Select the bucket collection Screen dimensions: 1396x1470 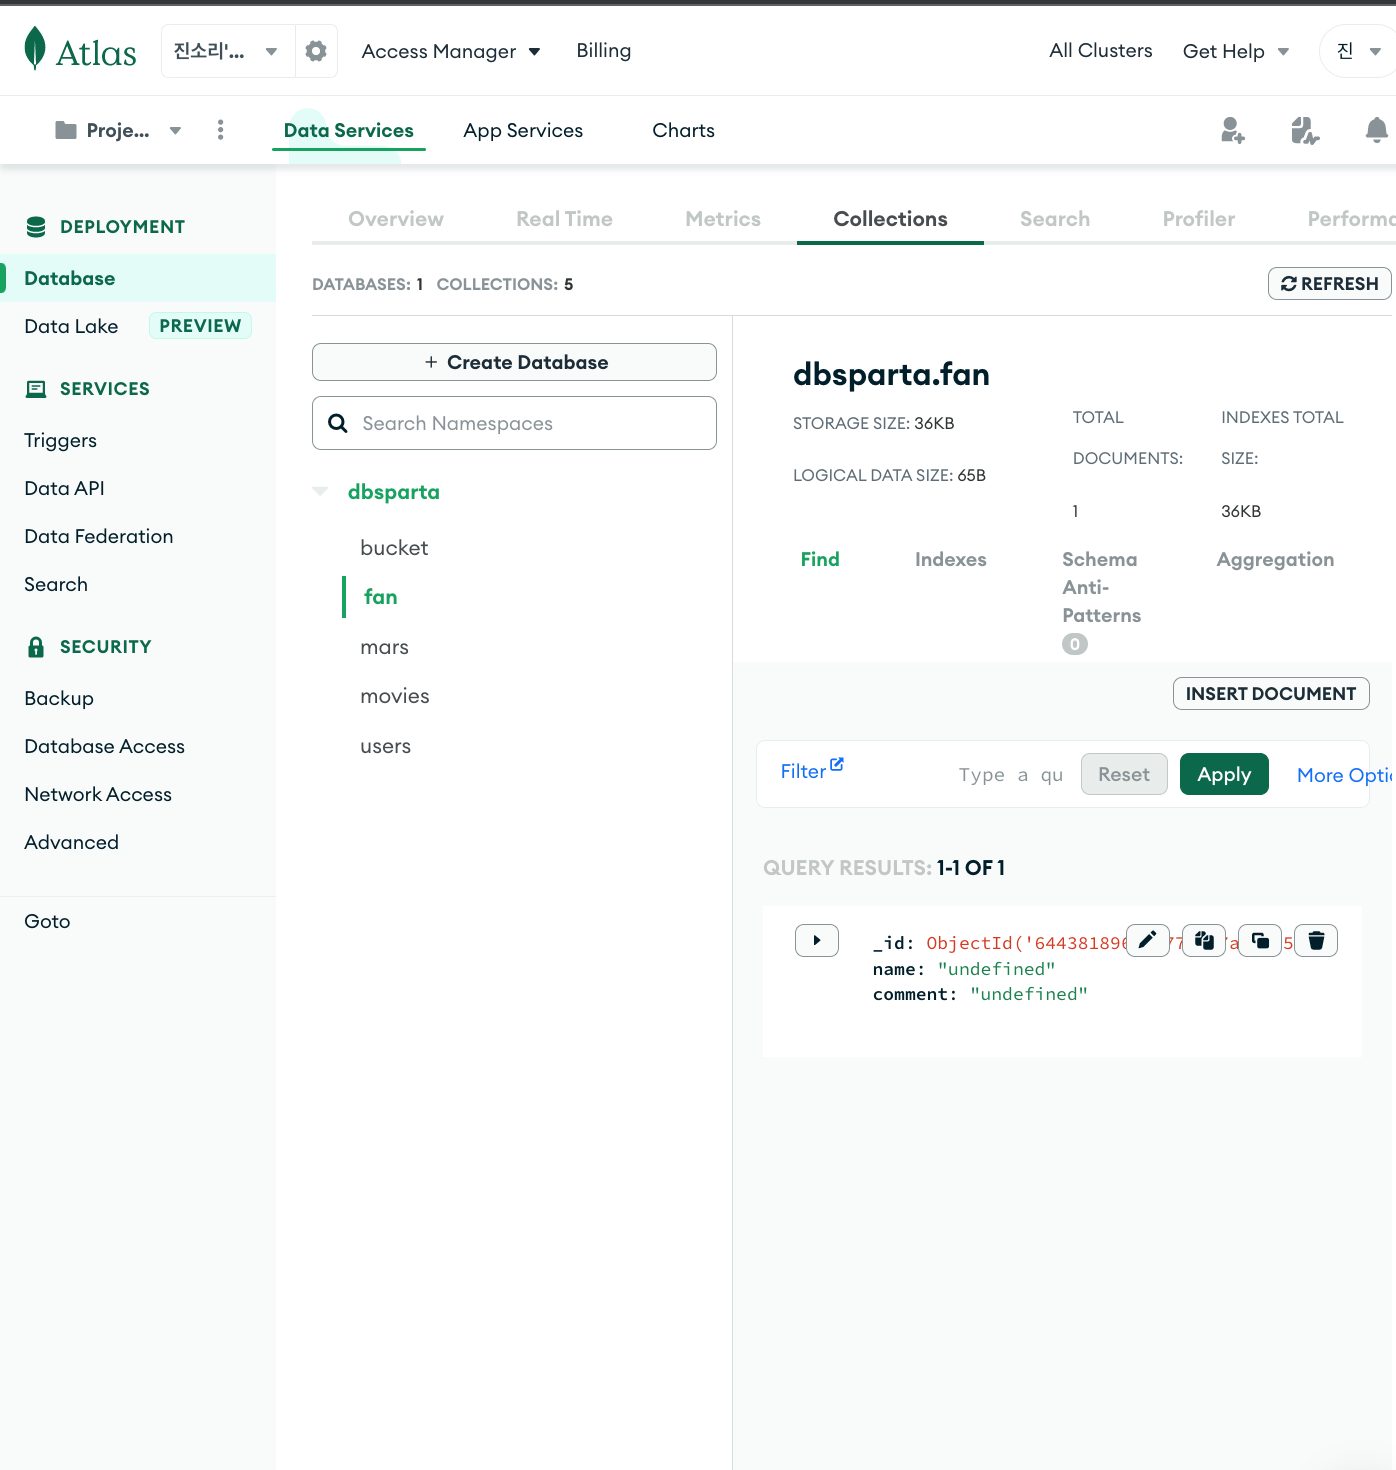coord(394,548)
